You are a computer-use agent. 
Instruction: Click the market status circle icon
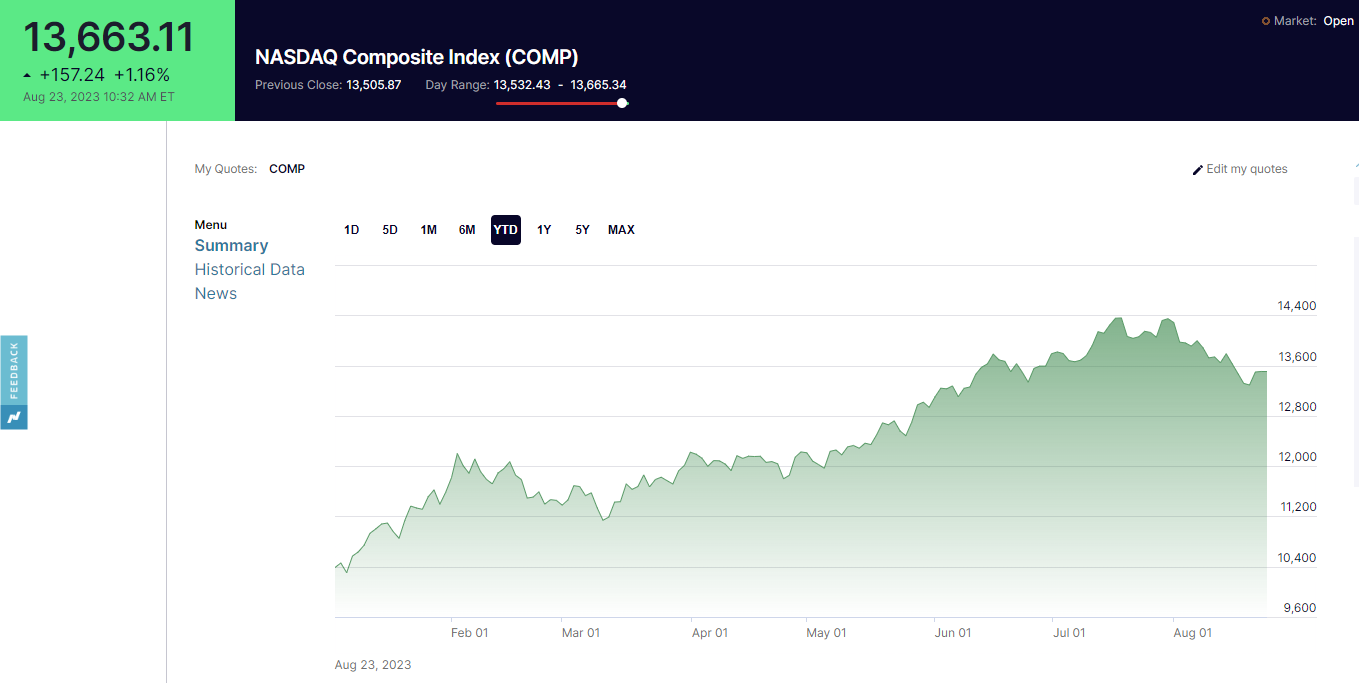click(1266, 21)
